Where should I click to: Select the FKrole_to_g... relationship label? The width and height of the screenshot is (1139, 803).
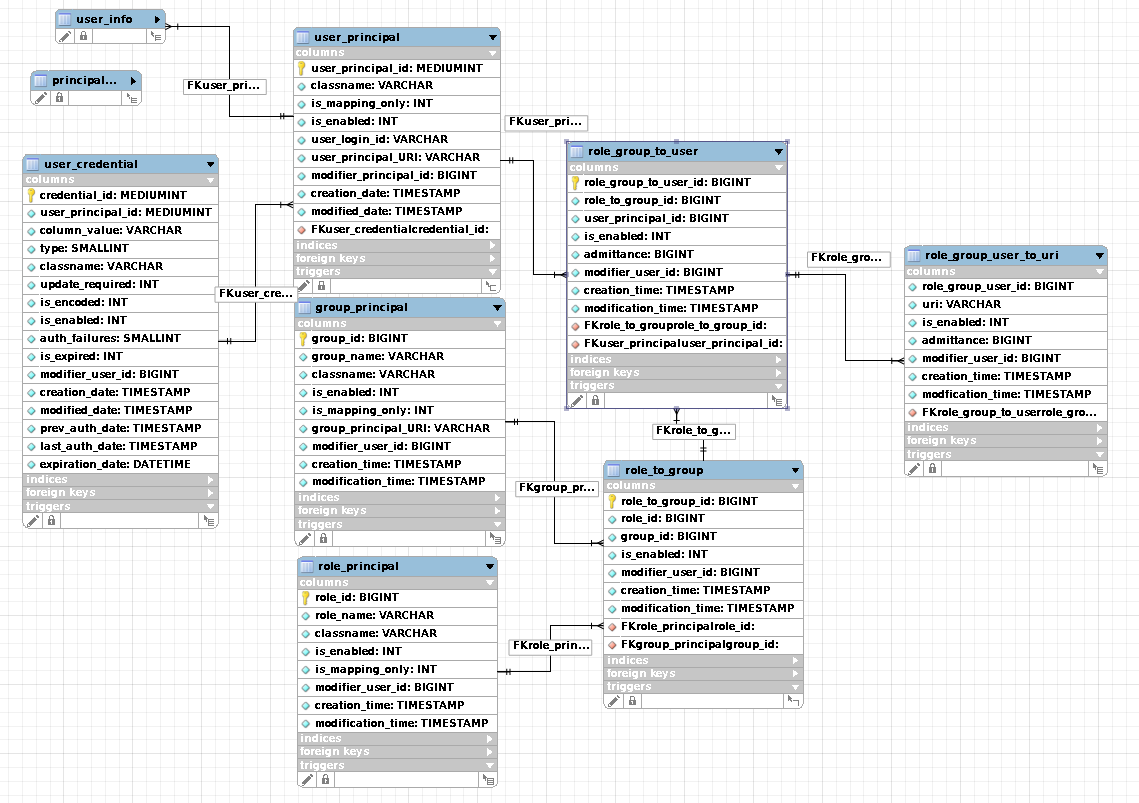tap(694, 431)
